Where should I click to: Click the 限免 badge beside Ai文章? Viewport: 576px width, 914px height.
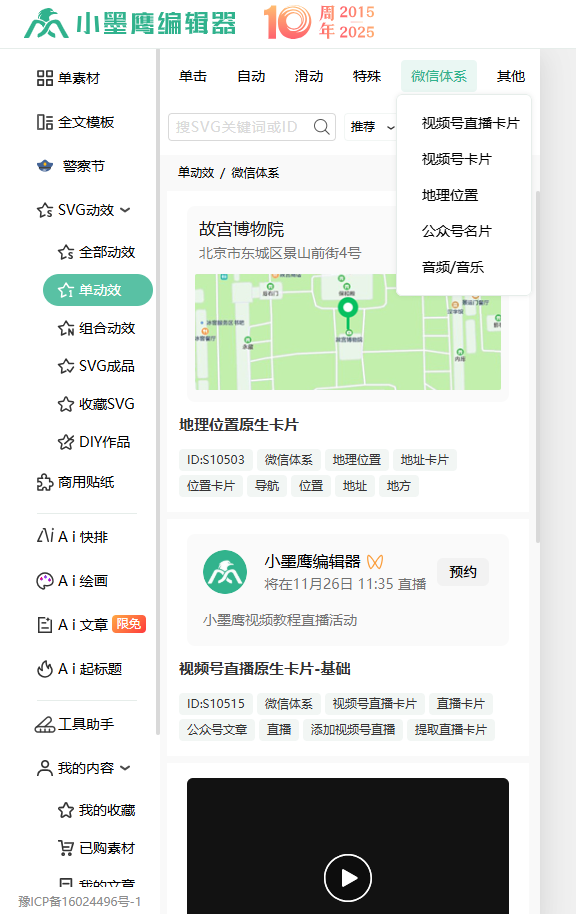tap(128, 624)
